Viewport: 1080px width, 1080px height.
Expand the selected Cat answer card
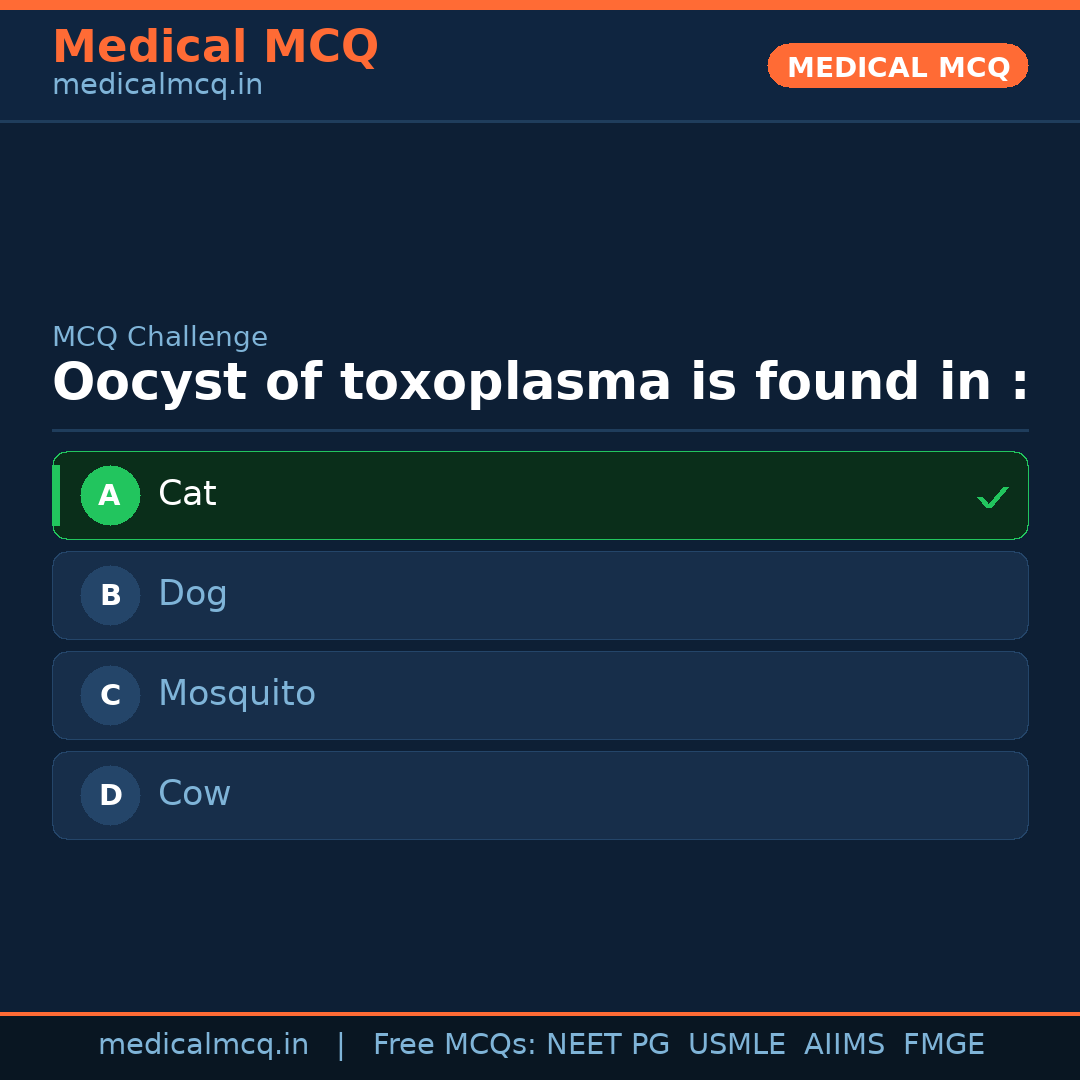(540, 495)
